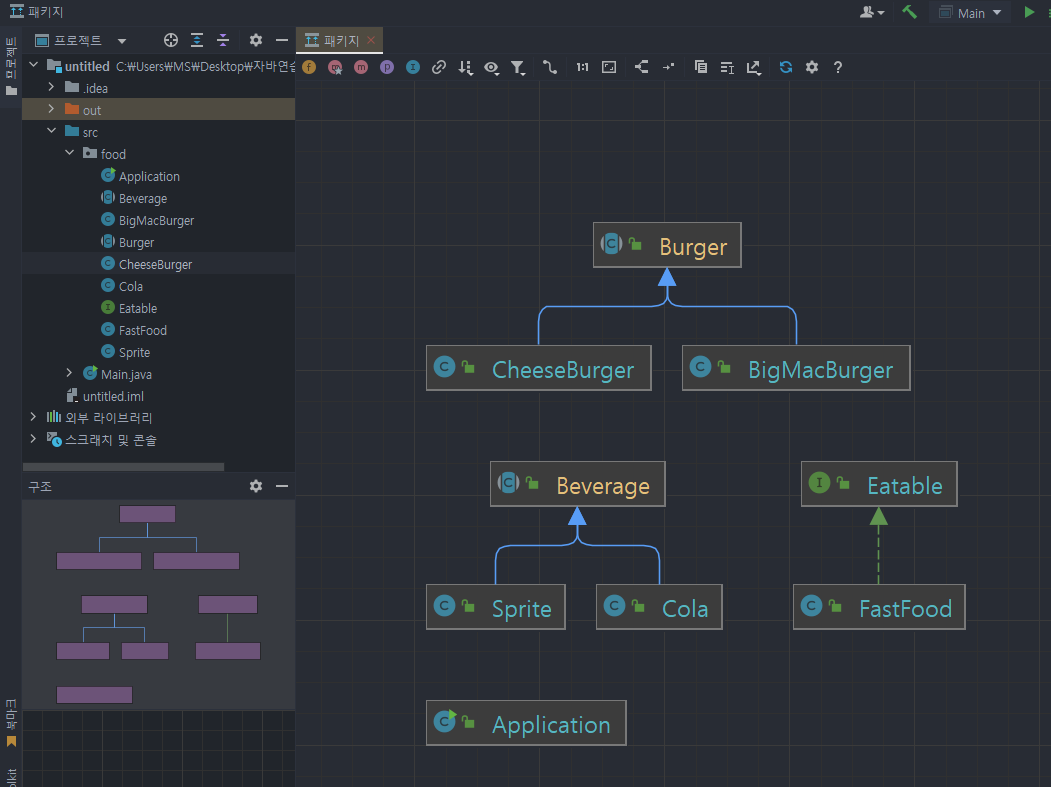
Task: Toggle the Properties display button
Action: pos(387,67)
